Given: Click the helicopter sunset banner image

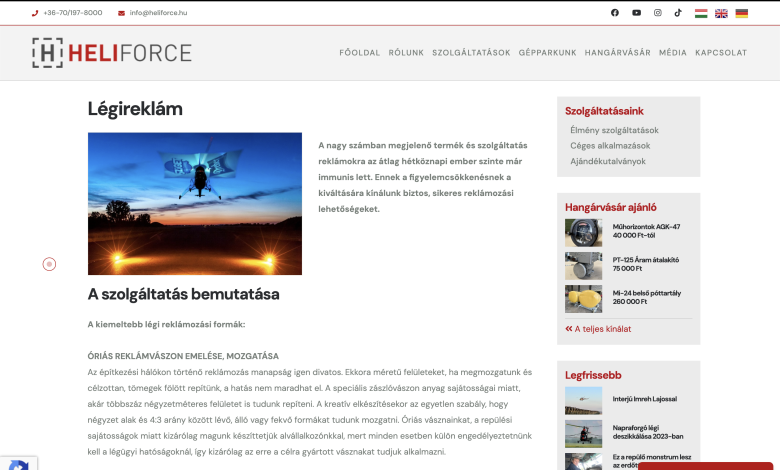Looking at the screenshot, I should click(x=195, y=203).
